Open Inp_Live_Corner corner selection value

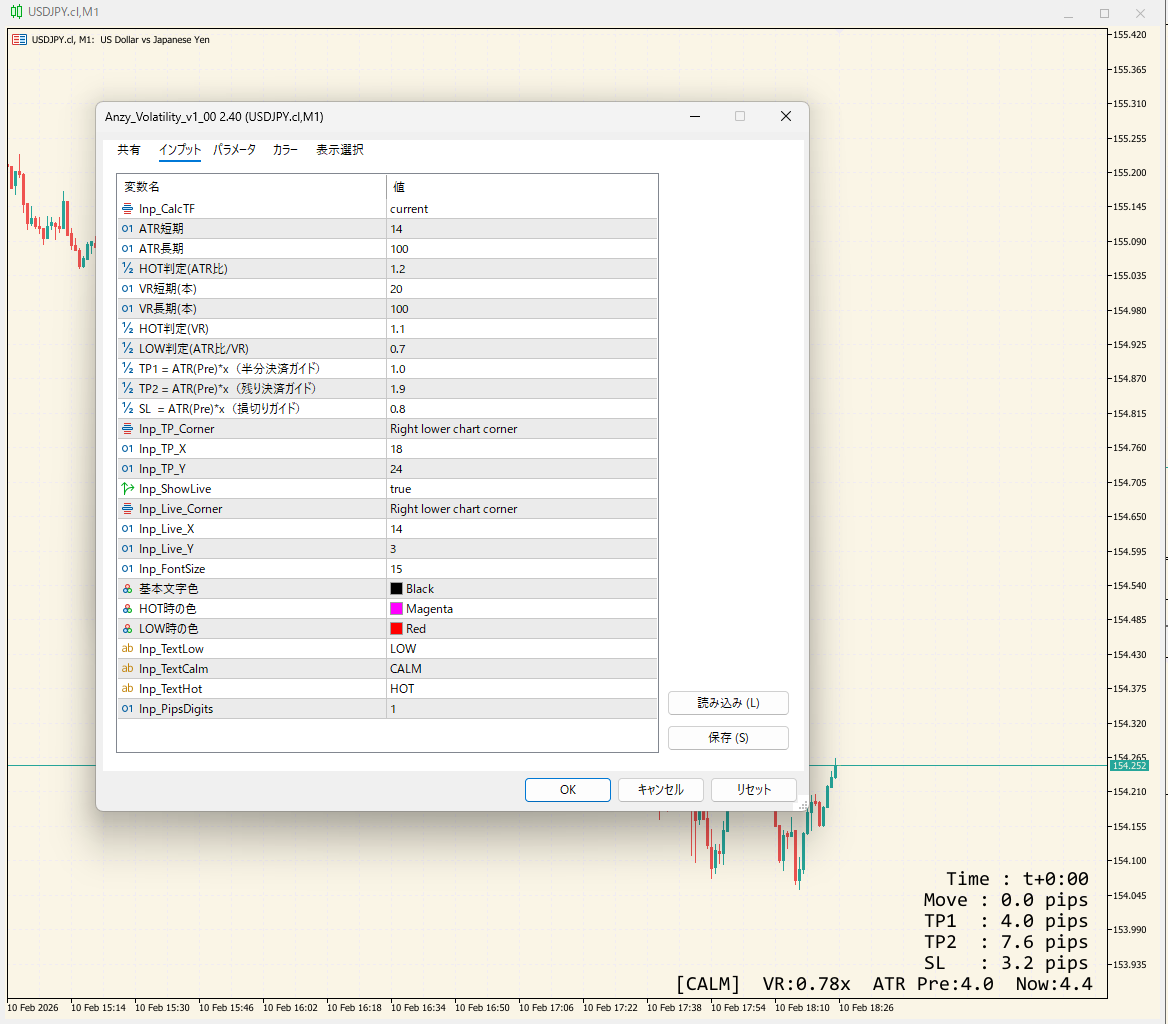pyautogui.click(x=454, y=509)
